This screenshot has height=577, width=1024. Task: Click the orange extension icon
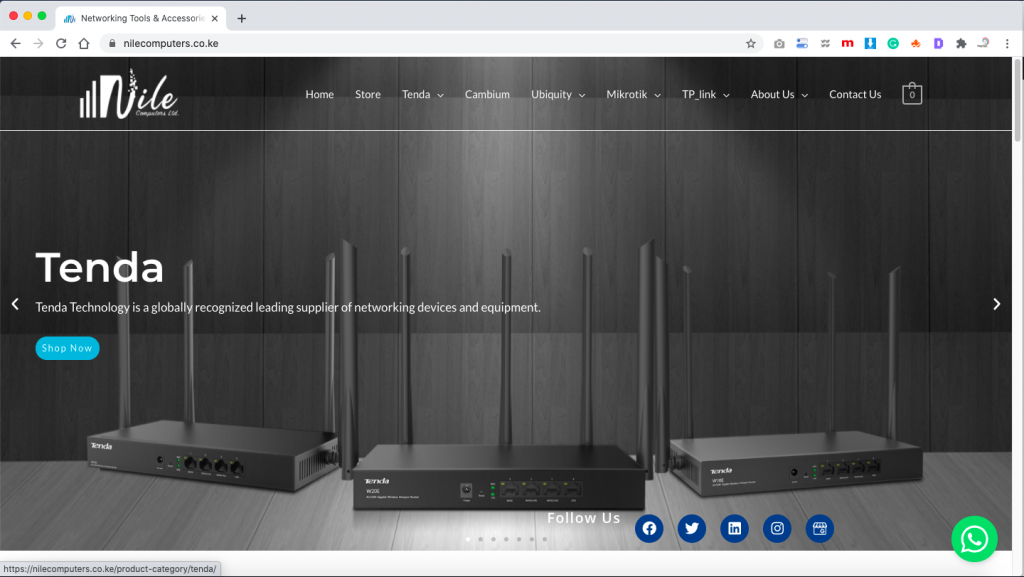pos(916,44)
